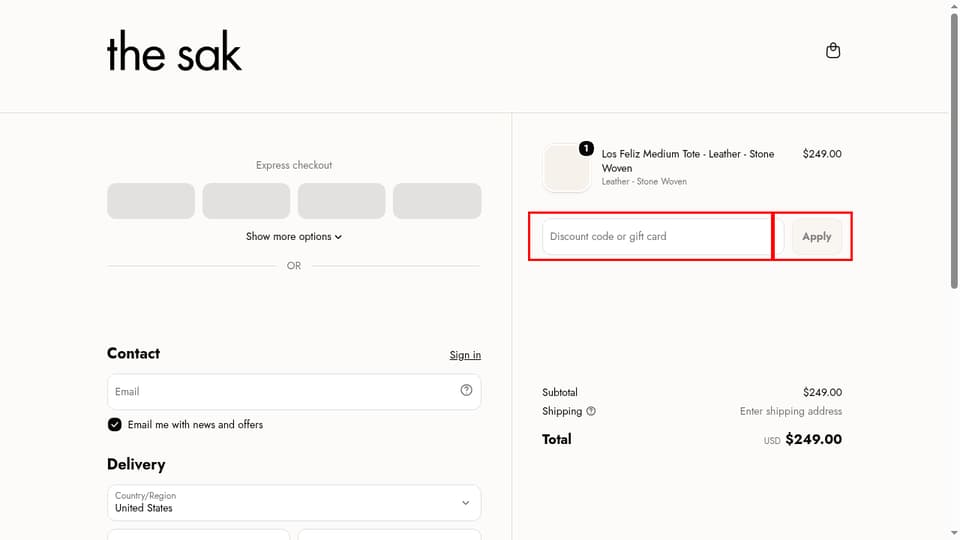Click the email help question mark icon

click(x=466, y=390)
